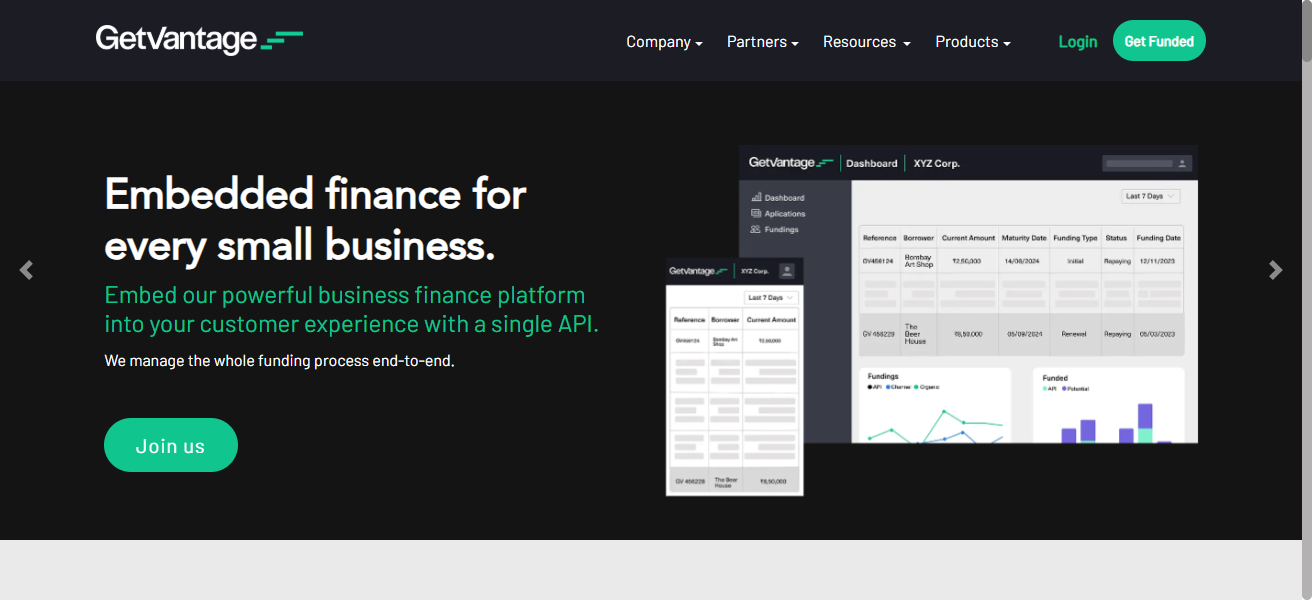Screen dimensions: 1312x600
Task: Expand the Company dropdown menu
Action: click(x=664, y=42)
